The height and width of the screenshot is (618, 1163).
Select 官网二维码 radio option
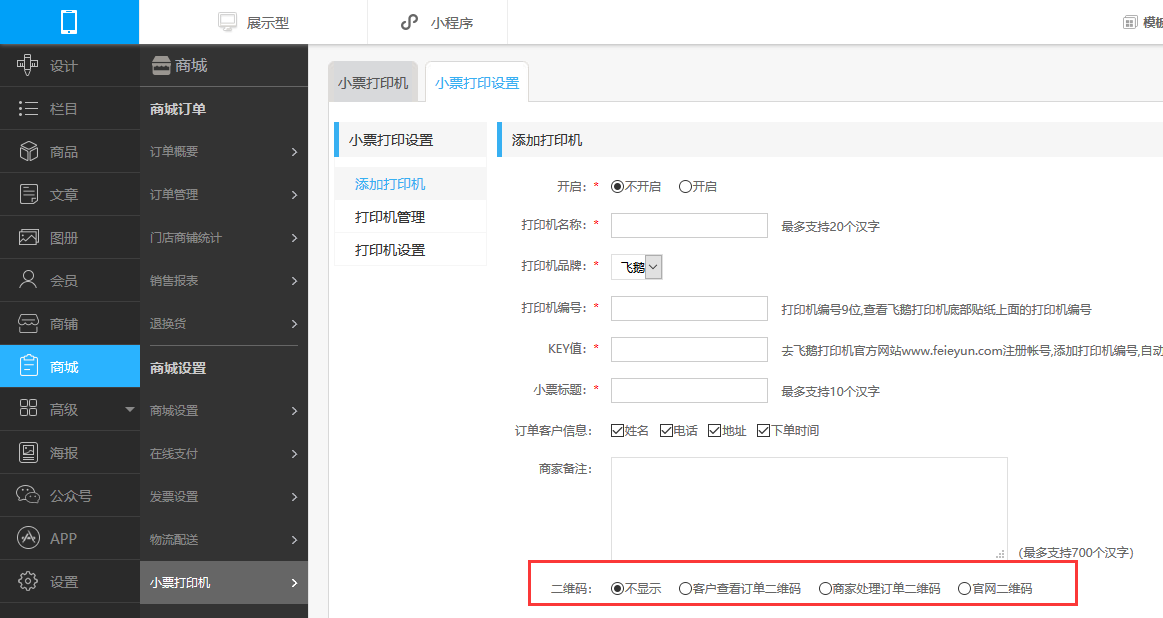tap(964, 588)
